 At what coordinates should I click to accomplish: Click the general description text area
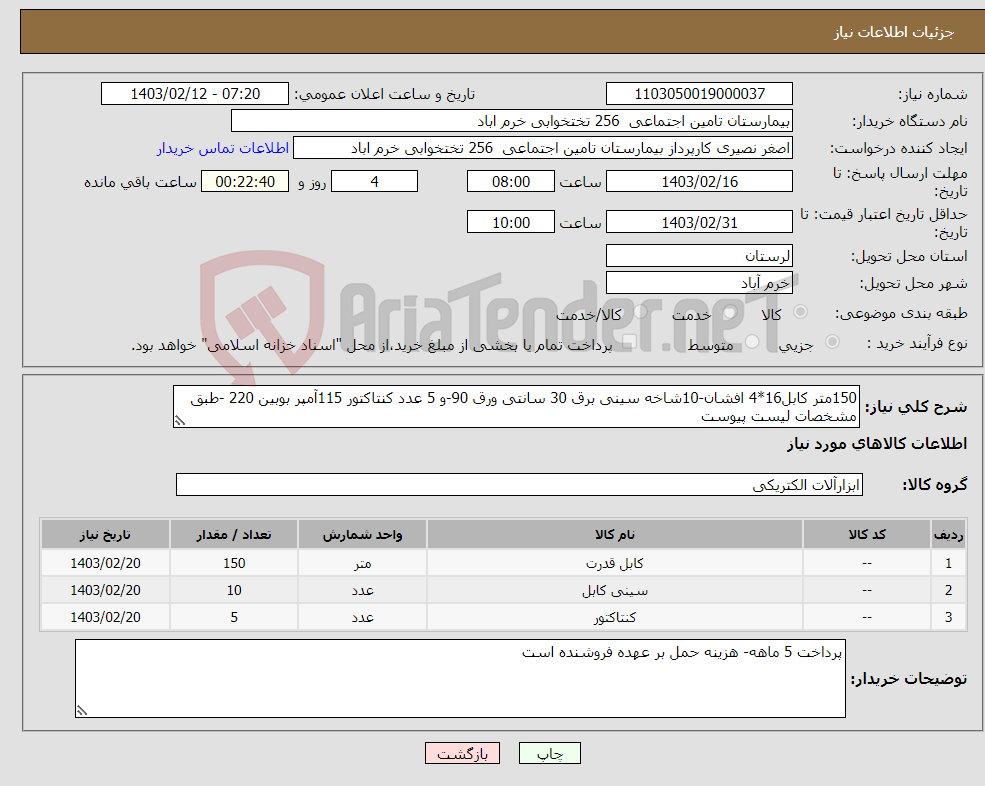516,407
